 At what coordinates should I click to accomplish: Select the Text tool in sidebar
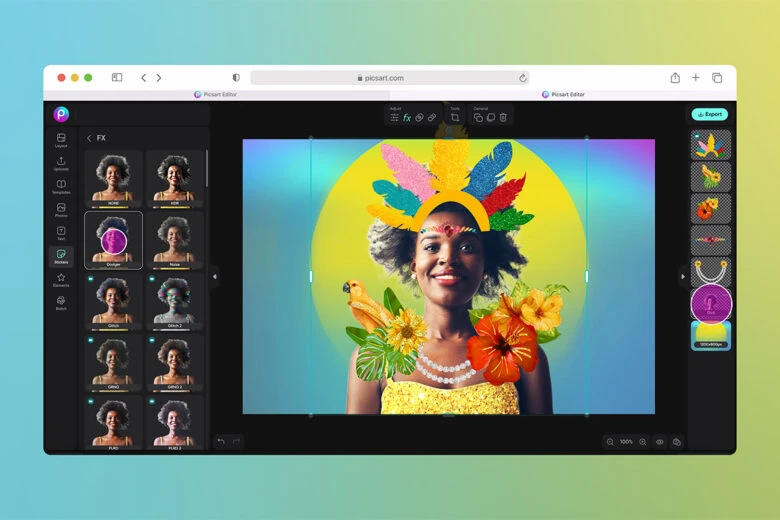pos(61,233)
